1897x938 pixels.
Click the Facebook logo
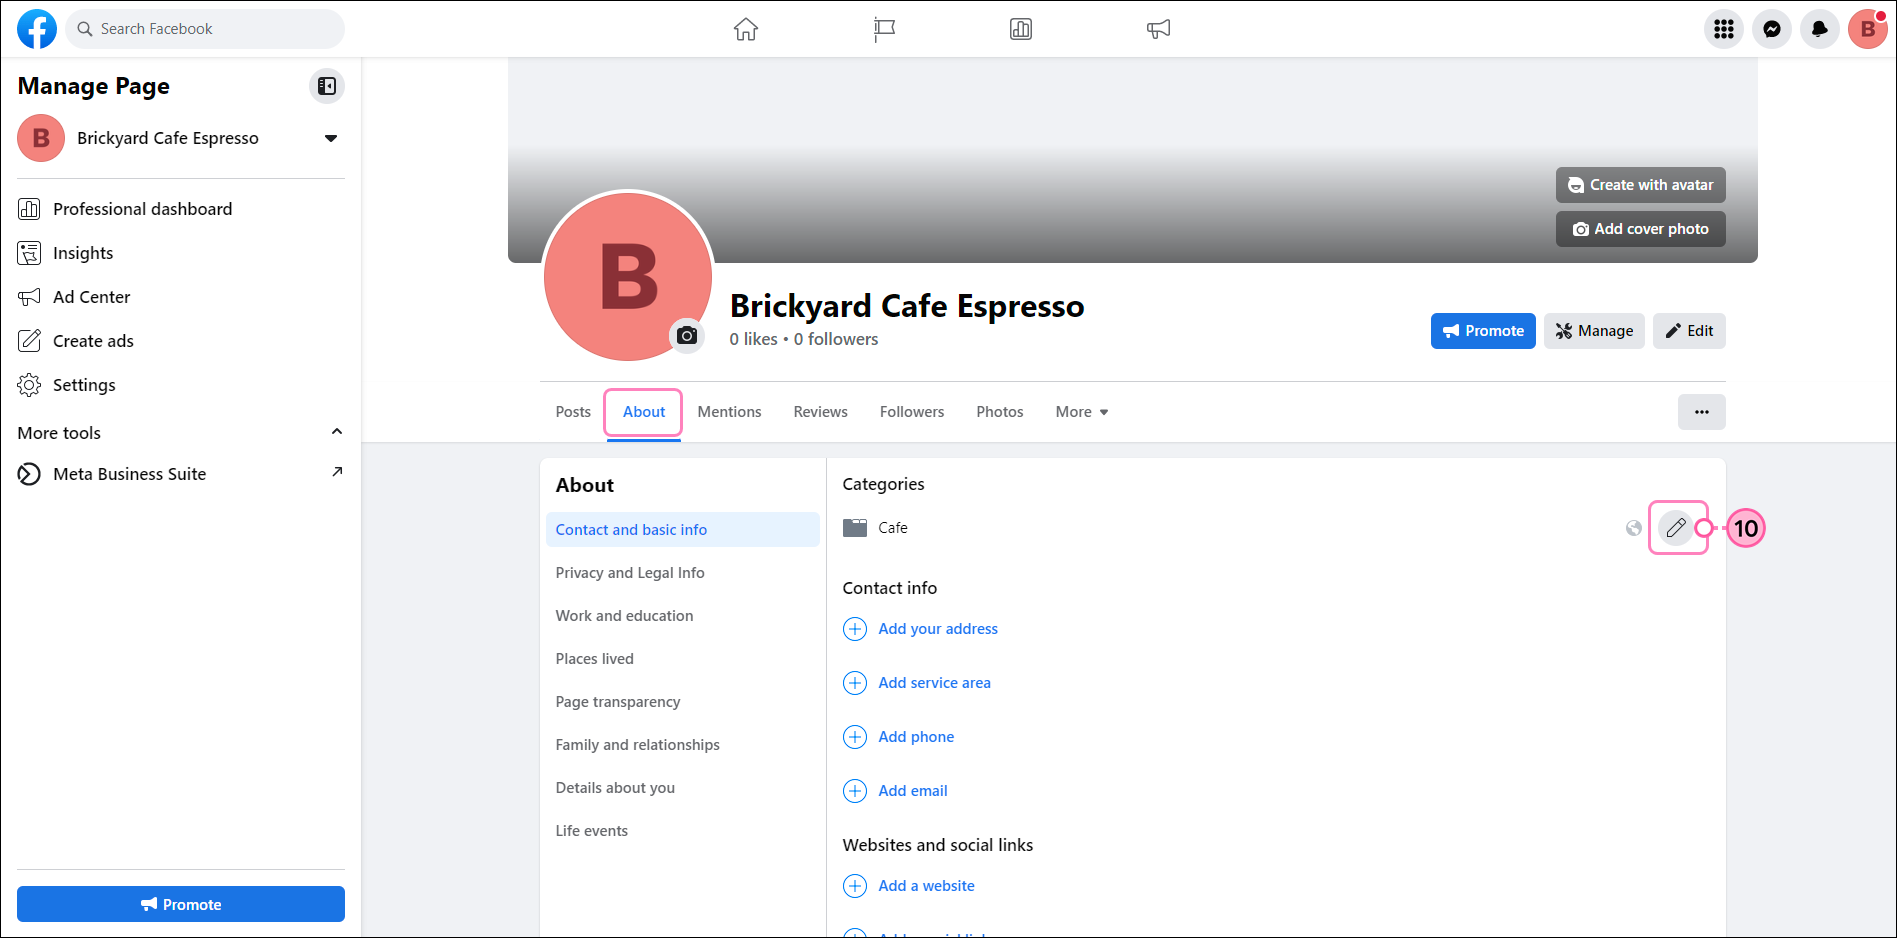(x=37, y=29)
